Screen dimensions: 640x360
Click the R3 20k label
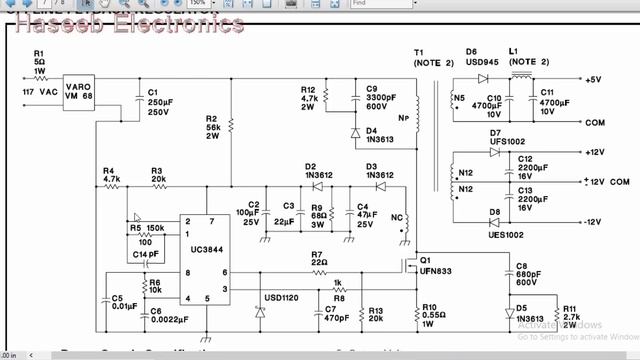point(158,175)
